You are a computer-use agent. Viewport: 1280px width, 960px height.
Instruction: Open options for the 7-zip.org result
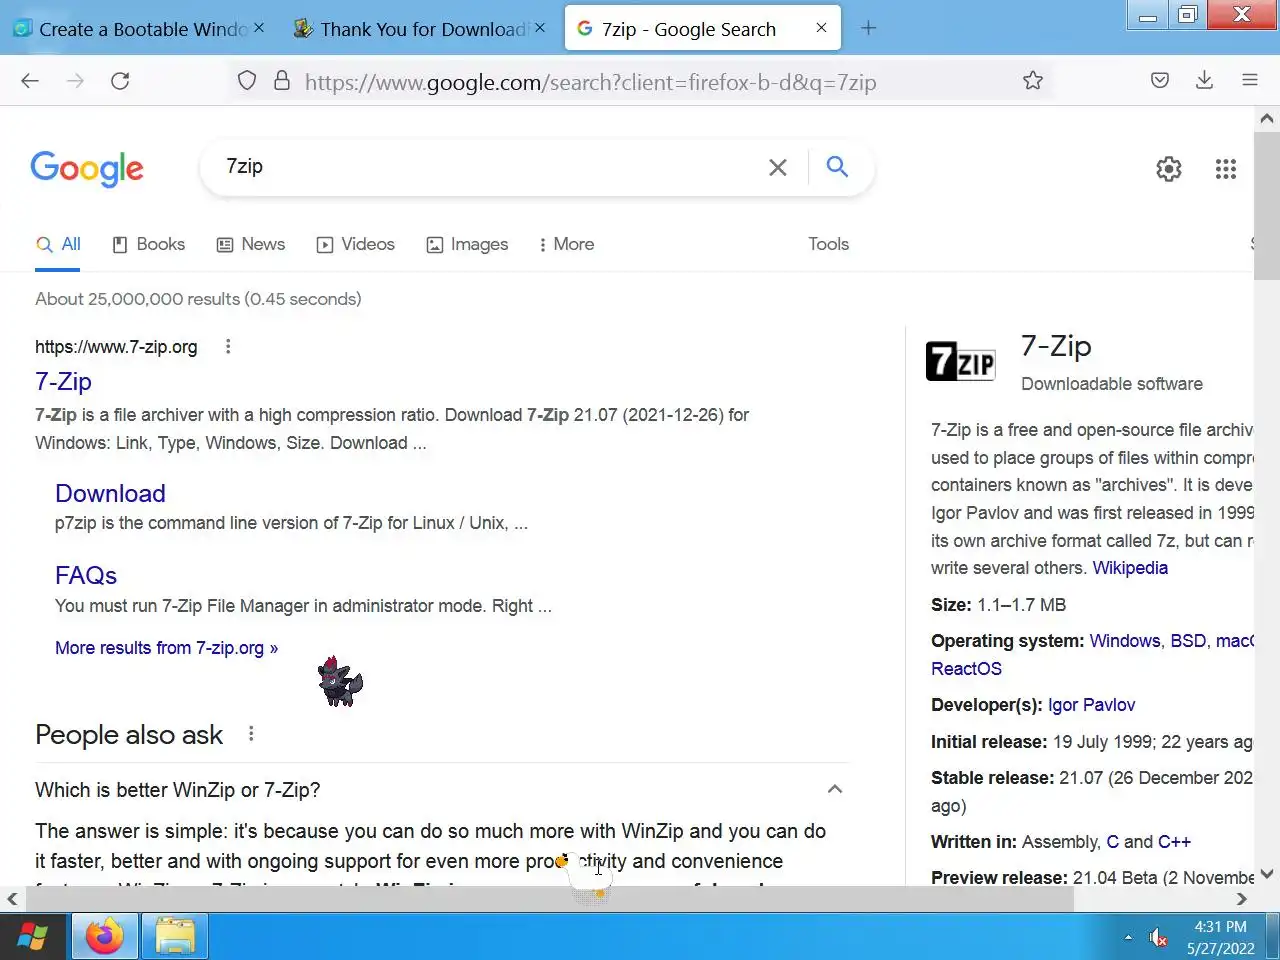pyautogui.click(x=228, y=346)
